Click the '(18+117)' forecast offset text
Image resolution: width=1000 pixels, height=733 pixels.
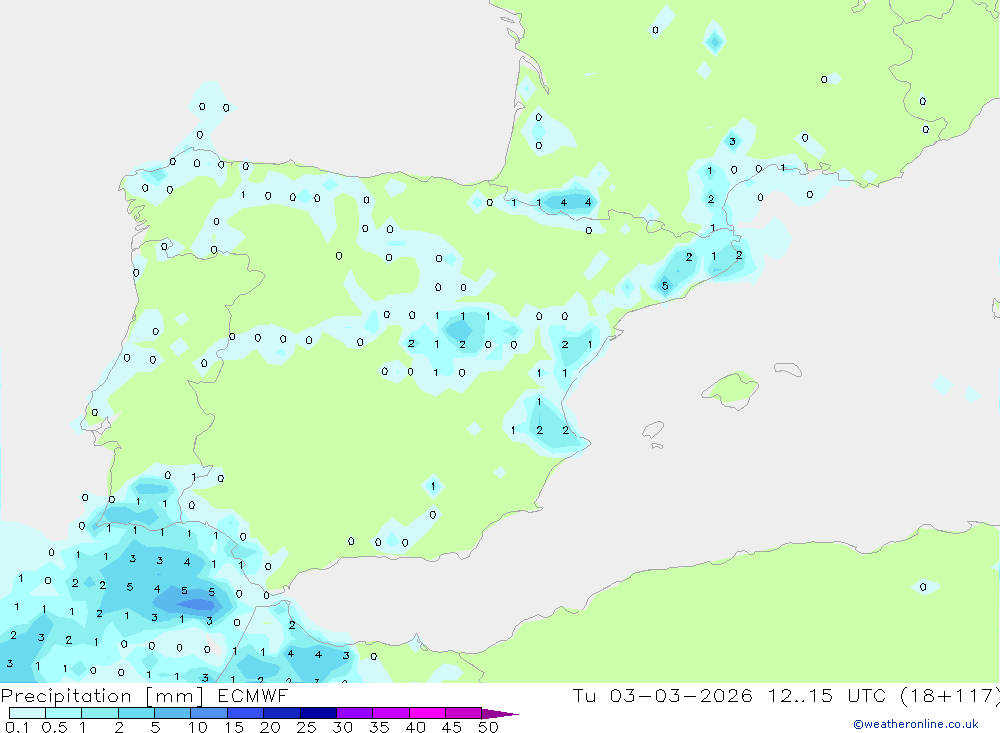pos(950,695)
